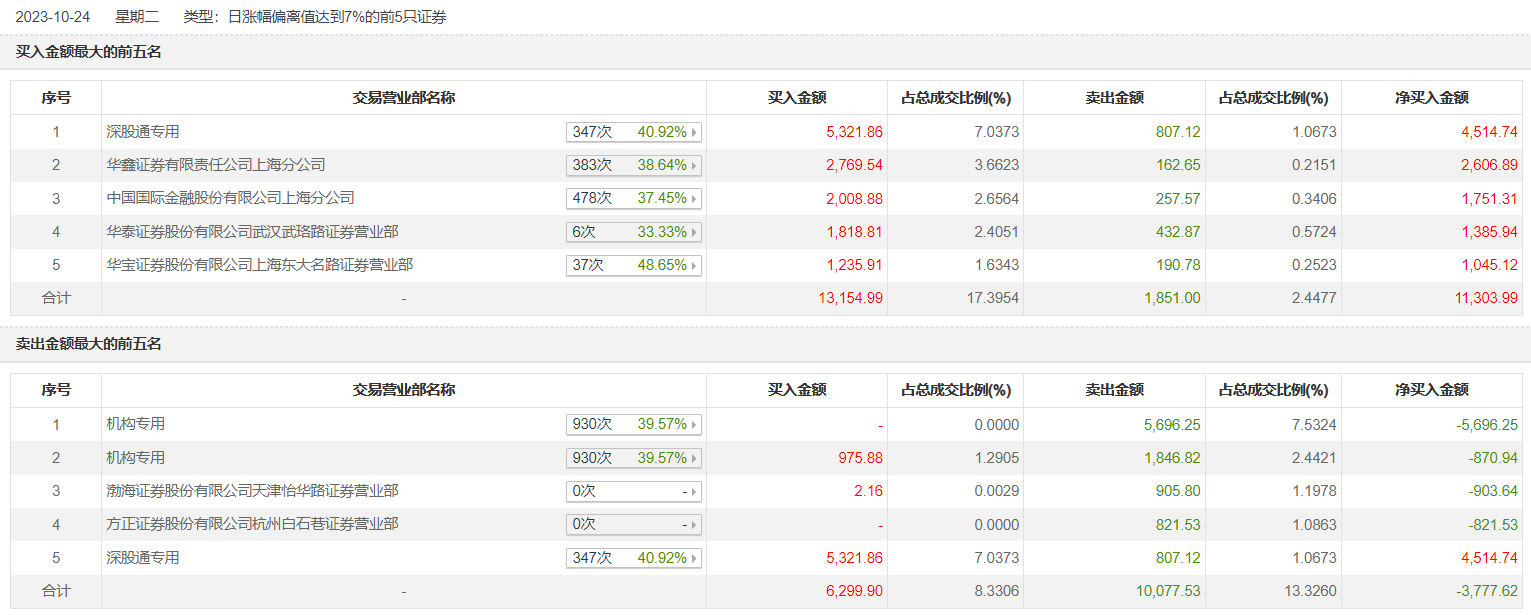Click the 卖出金额最大的前五名 section header
The image size is (1531, 615).
[88, 344]
